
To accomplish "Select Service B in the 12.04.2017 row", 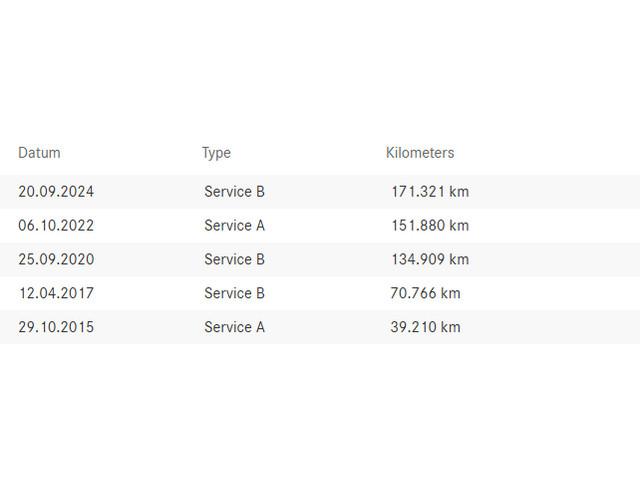I will 234,293.
